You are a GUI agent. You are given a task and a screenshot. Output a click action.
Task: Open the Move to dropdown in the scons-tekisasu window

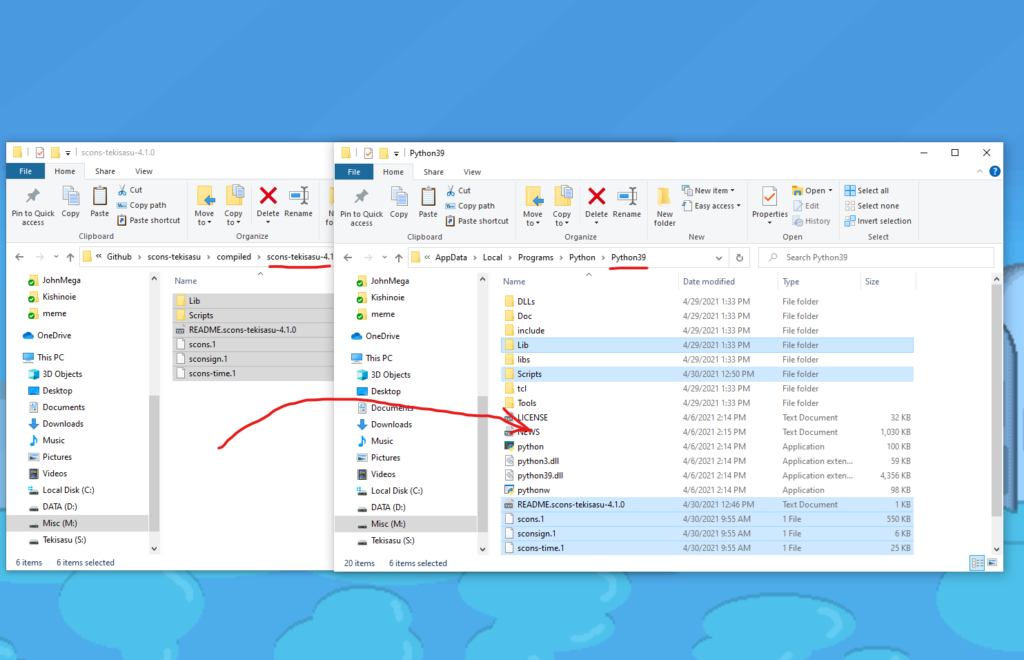(x=204, y=206)
